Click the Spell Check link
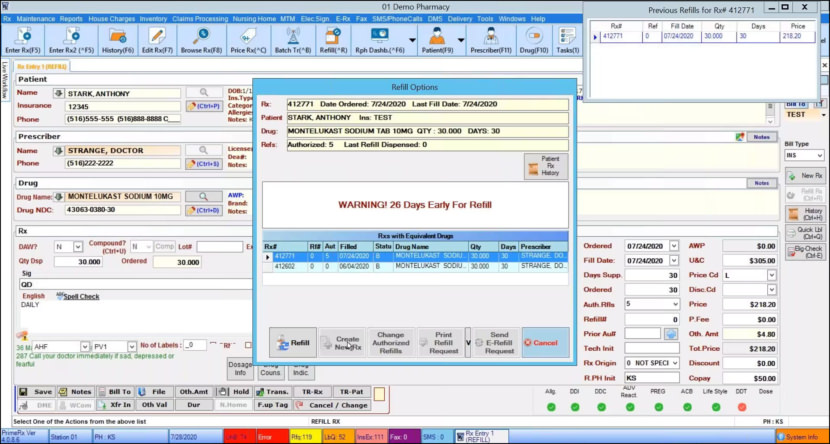This screenshot has height=444, width=830. (81, 296)
